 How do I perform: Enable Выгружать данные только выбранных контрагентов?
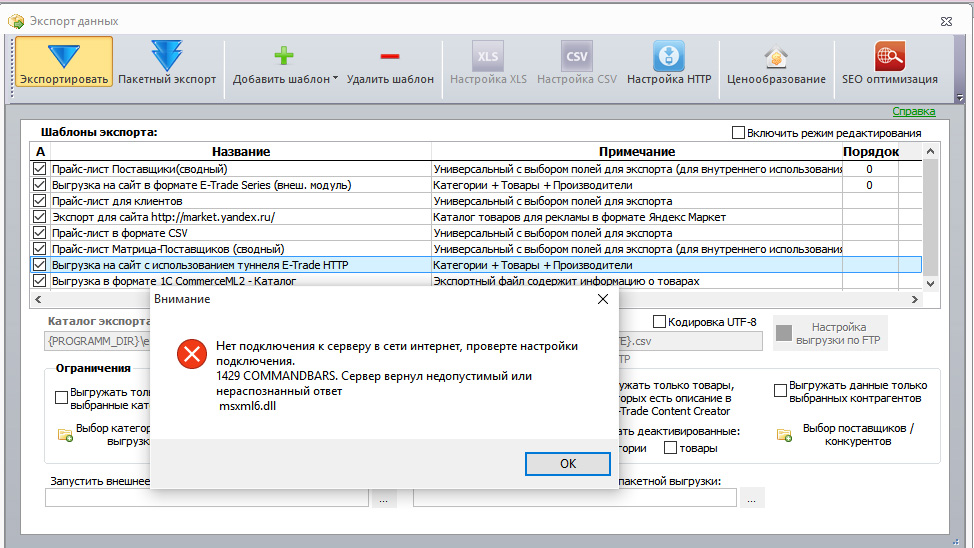click(780, 391)
